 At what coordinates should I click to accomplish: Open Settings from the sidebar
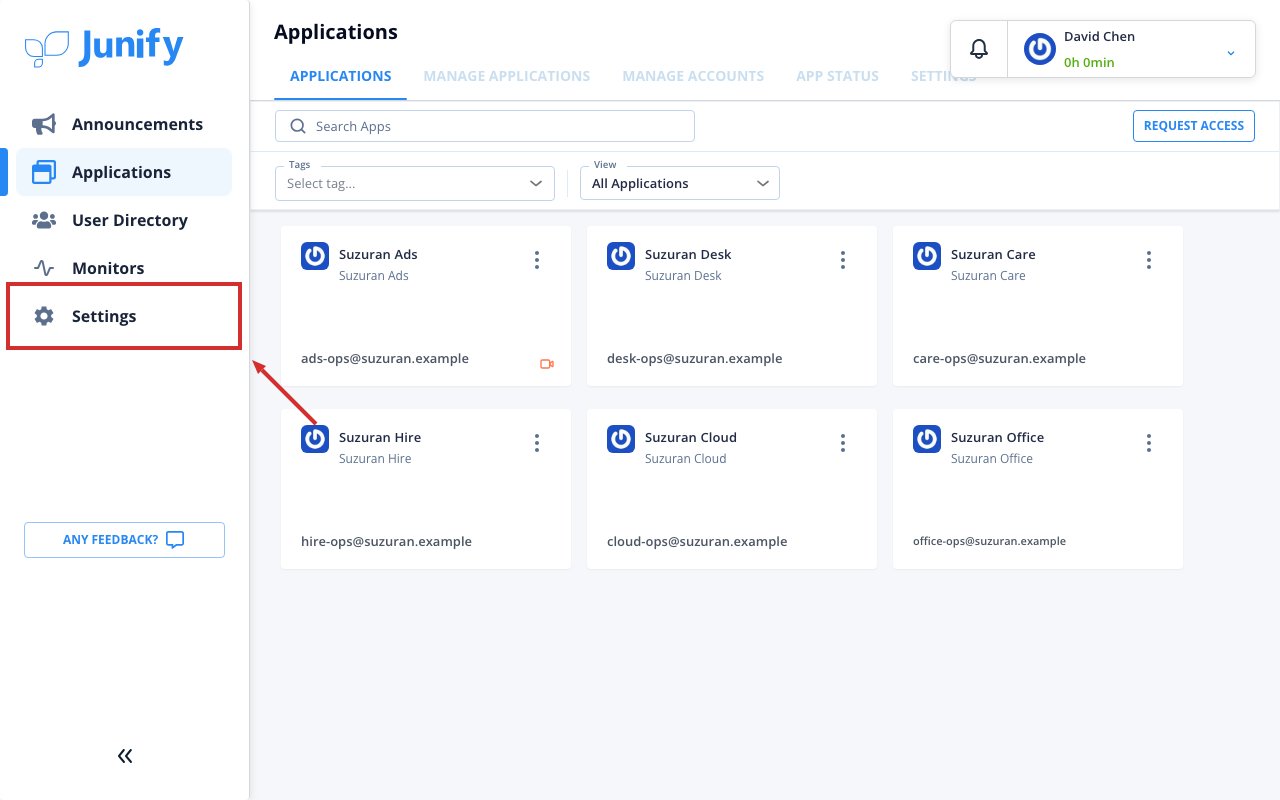coord(124,316)
